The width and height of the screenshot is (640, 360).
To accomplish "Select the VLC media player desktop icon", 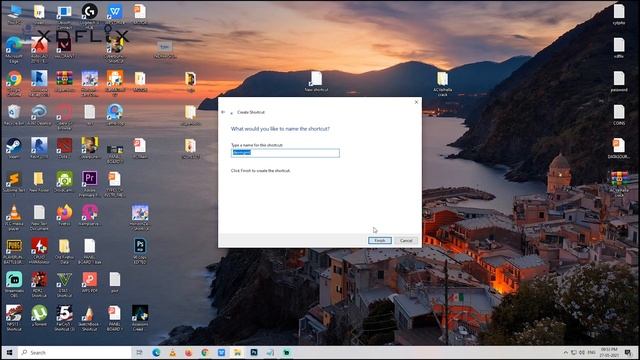I will point(14,217).
